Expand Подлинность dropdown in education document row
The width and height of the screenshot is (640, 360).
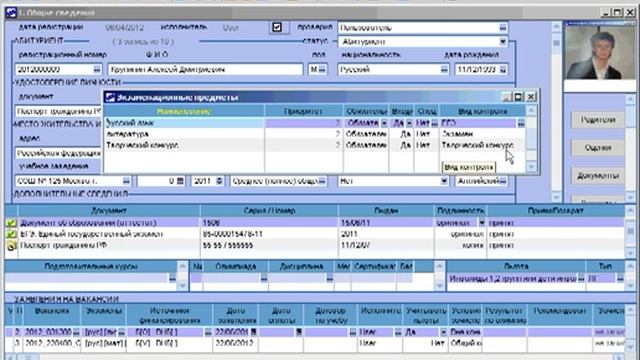click(482, 223)
